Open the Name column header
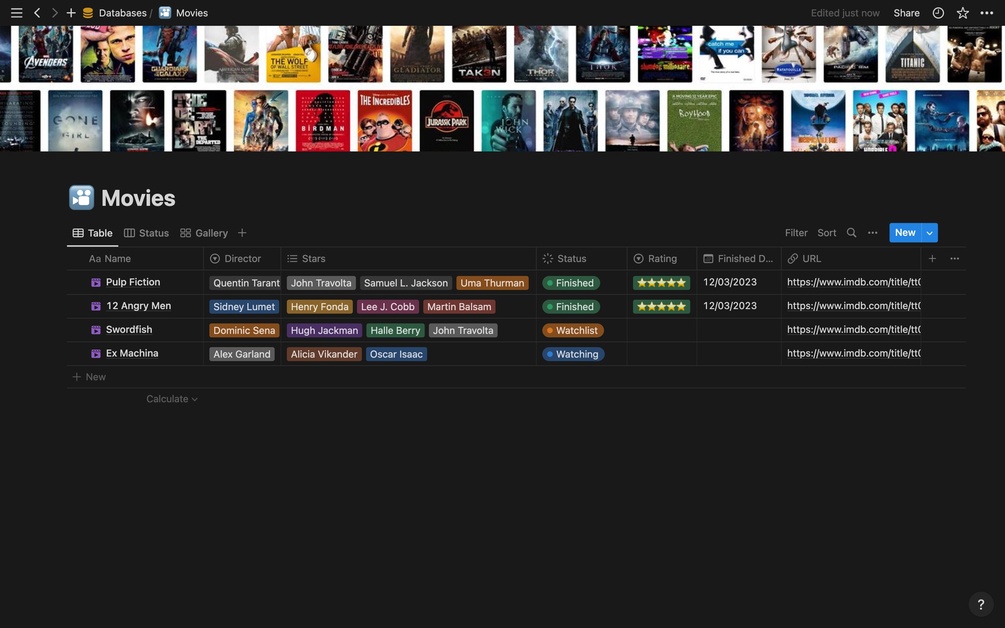Viewport: 1005px width, 628px height. tap(135, 259)
